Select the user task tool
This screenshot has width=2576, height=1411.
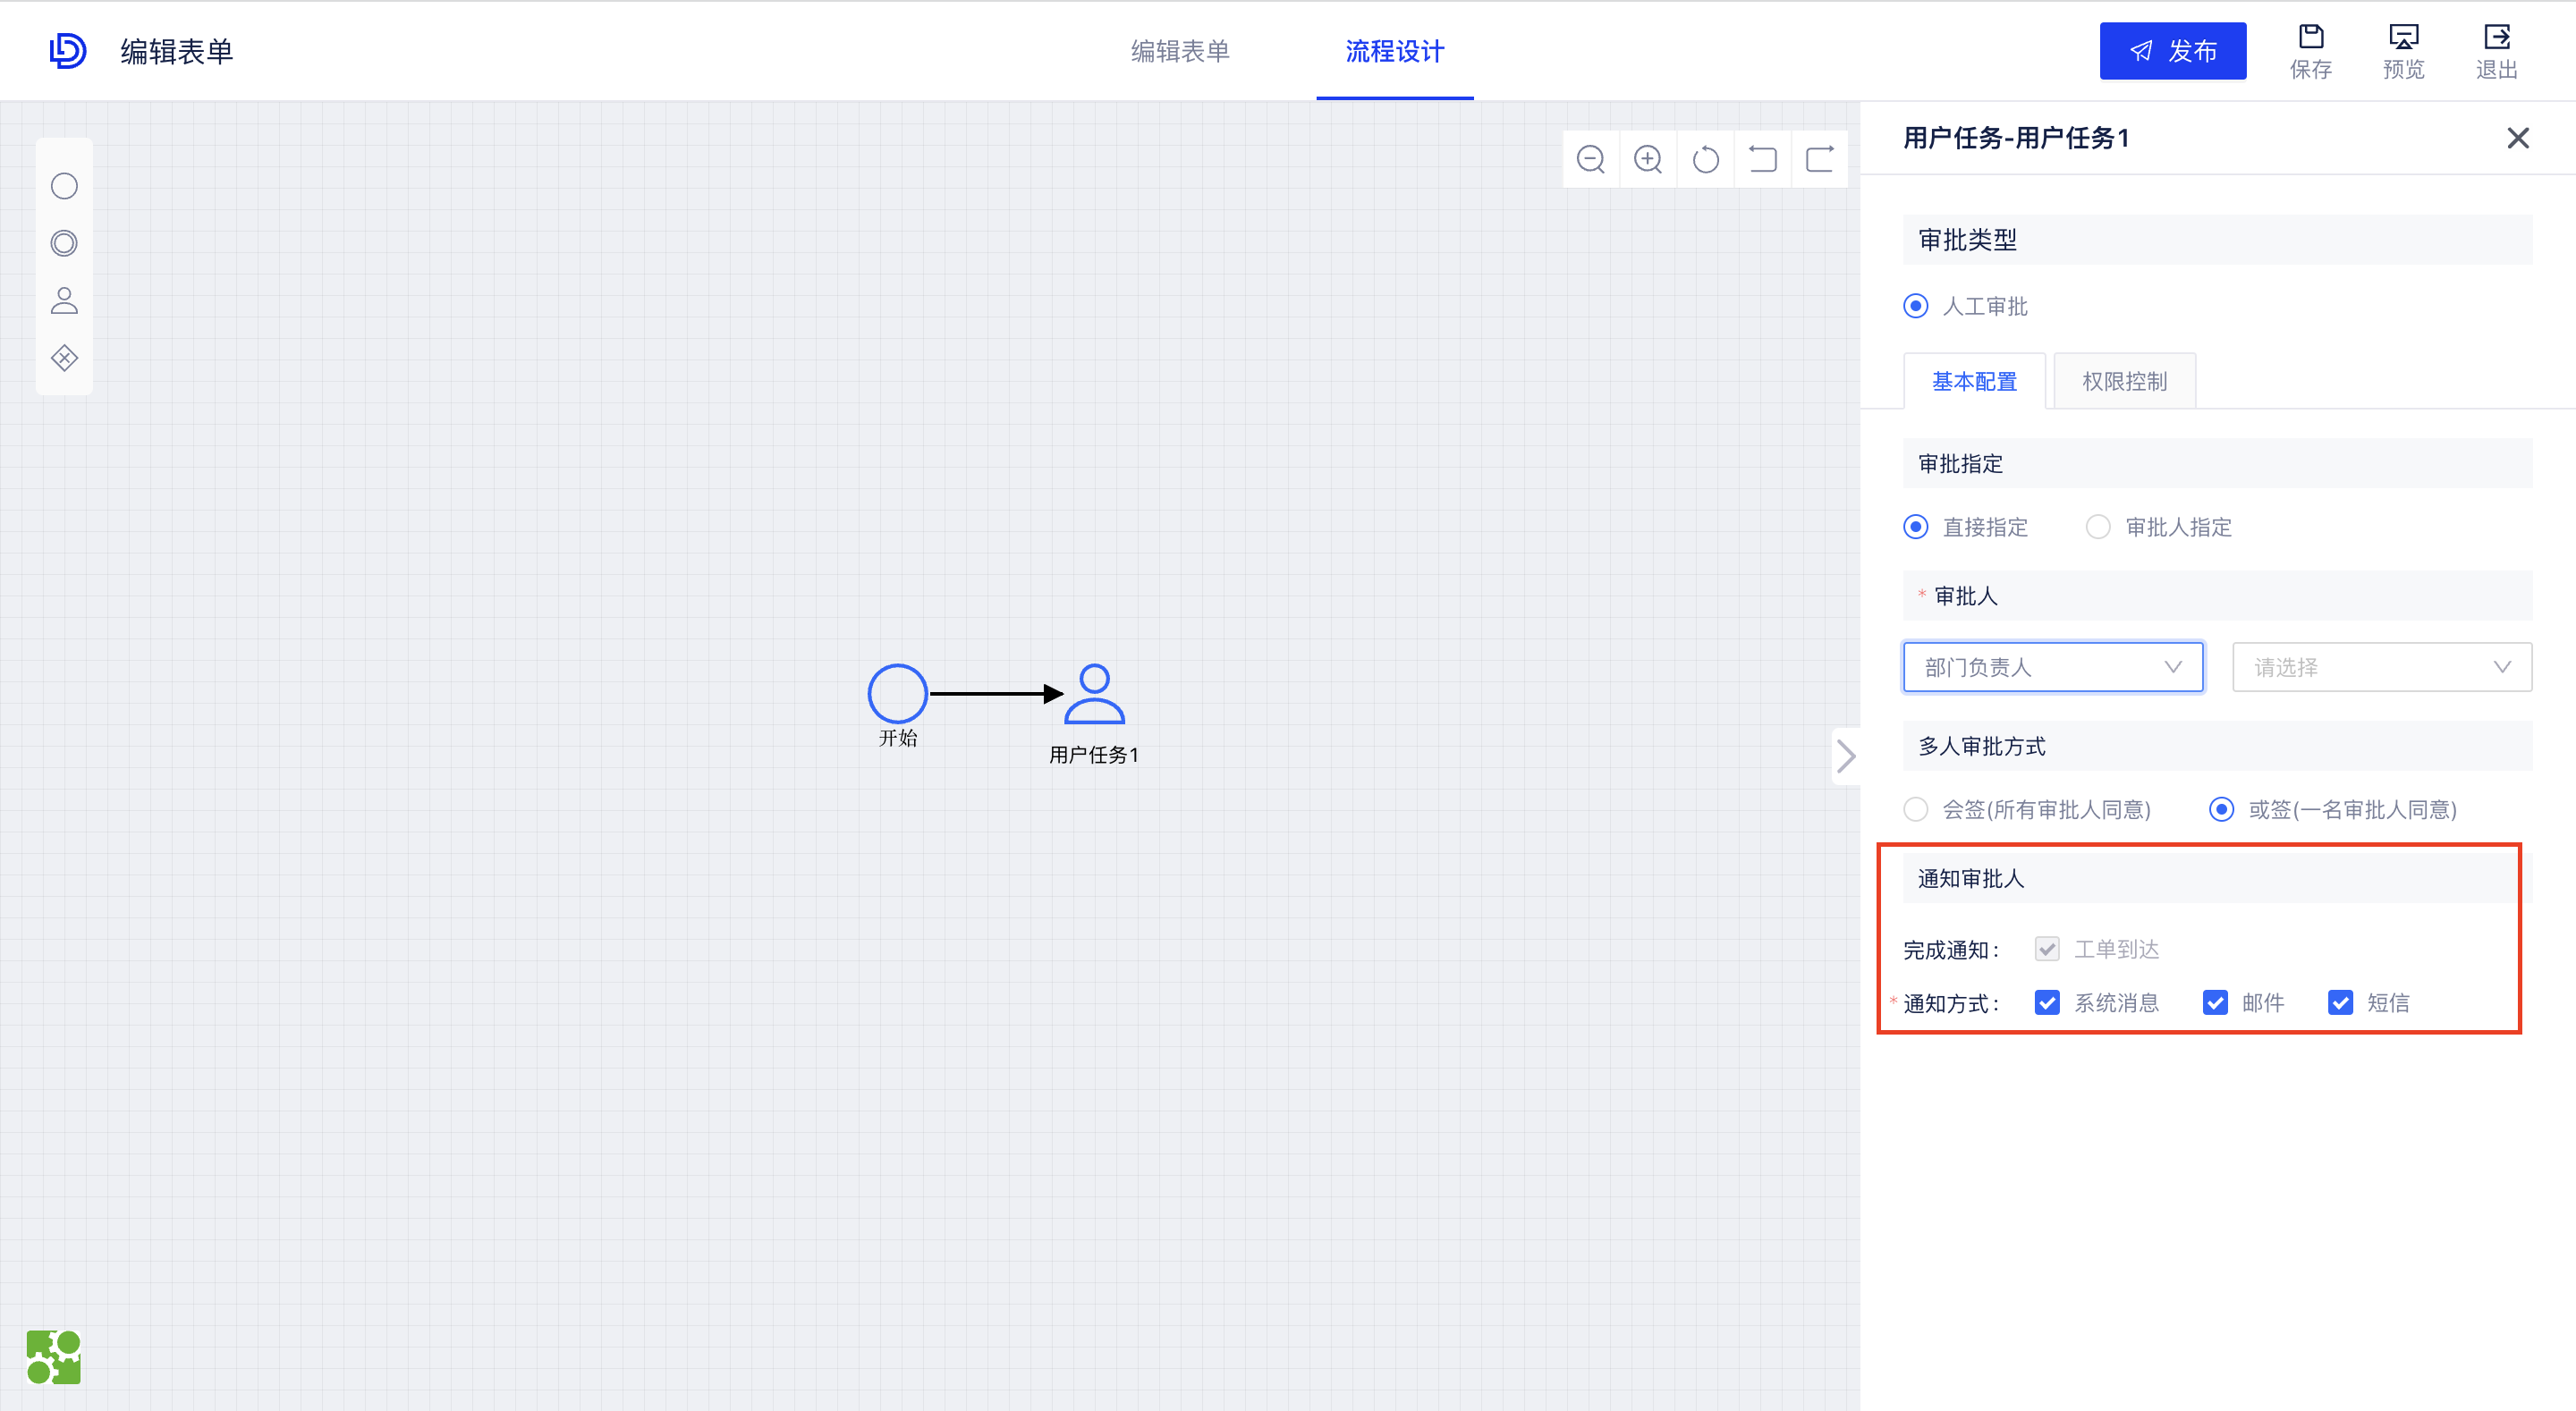[64, 300]
